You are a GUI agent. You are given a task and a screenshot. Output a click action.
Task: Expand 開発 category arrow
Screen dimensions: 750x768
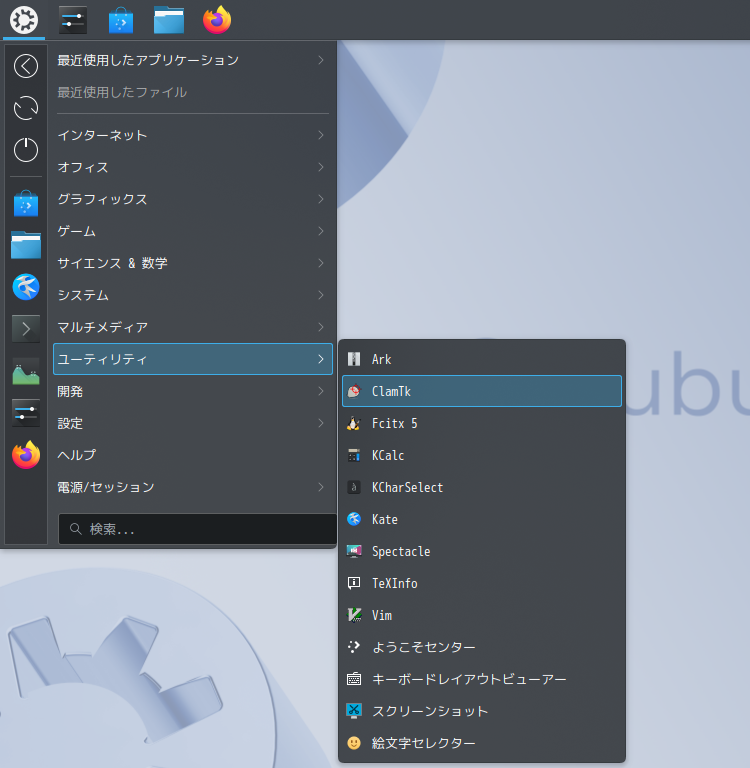(321, 391)
